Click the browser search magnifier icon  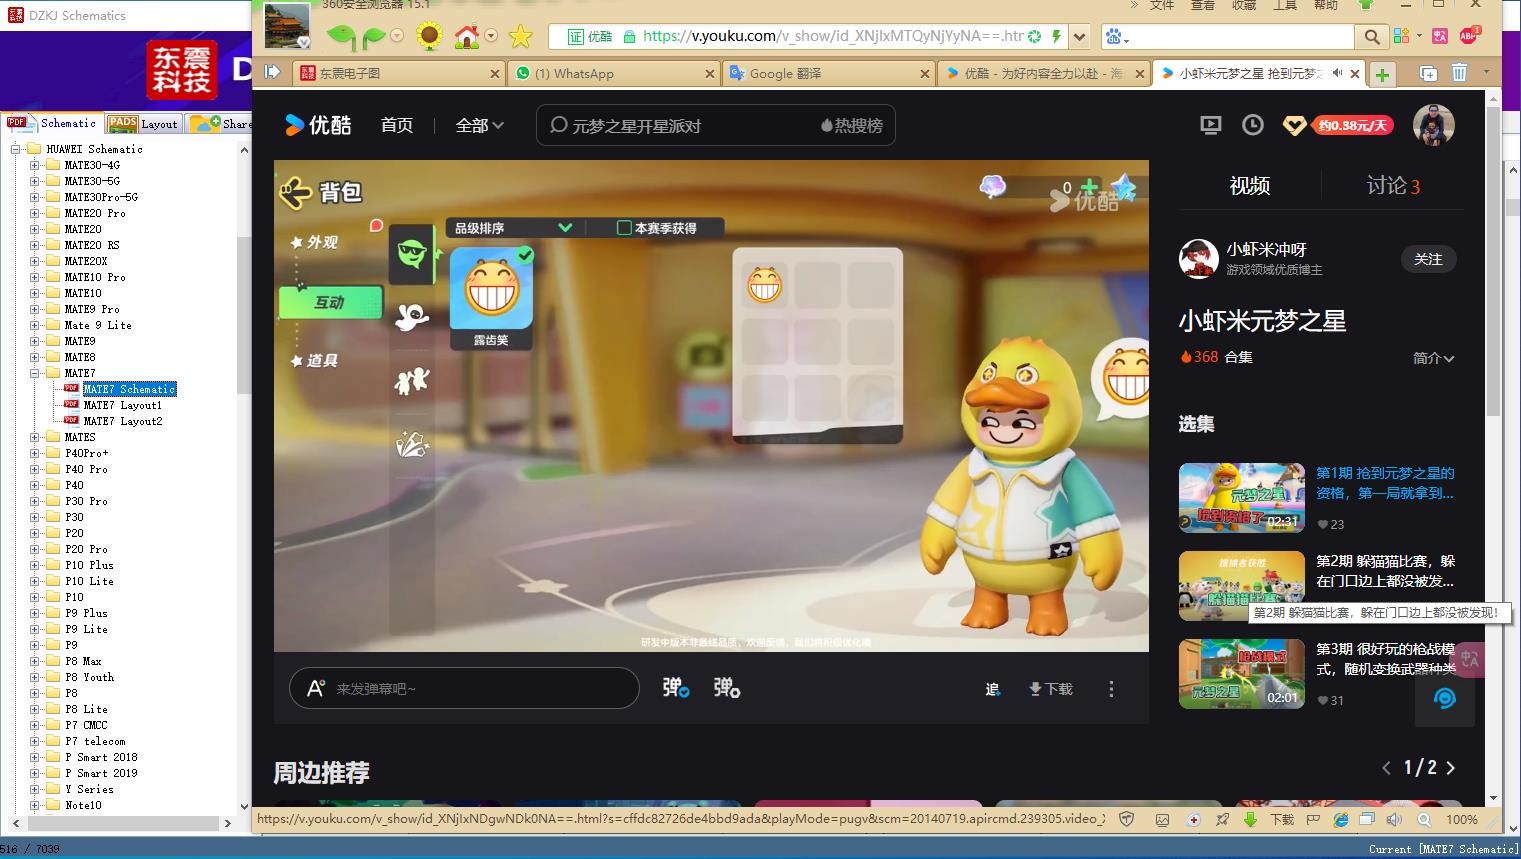click(1371, 37)
